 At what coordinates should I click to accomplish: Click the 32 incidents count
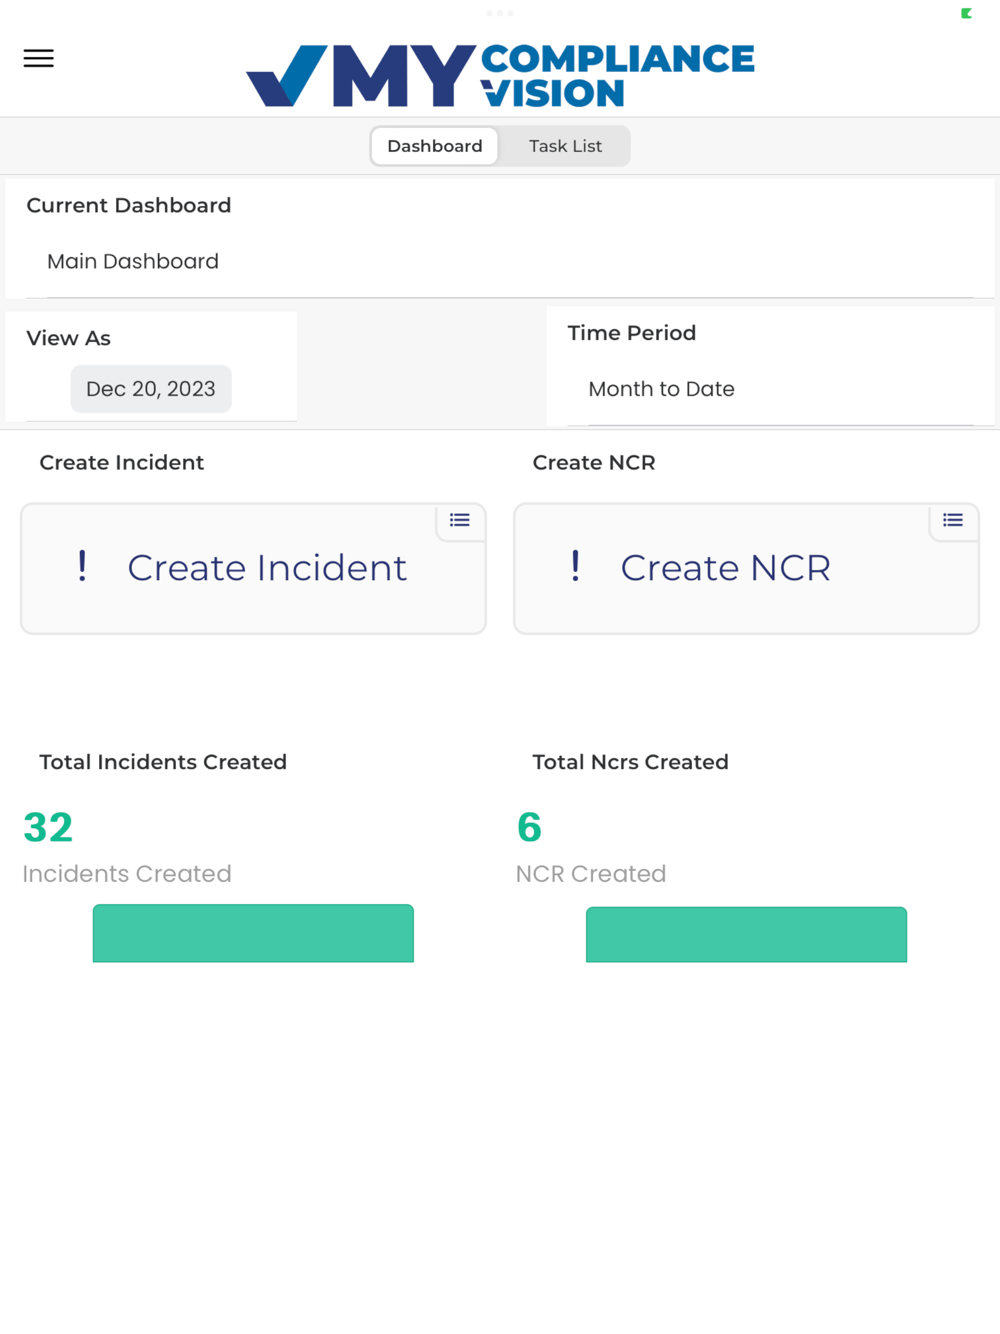(x=48, y=827)
